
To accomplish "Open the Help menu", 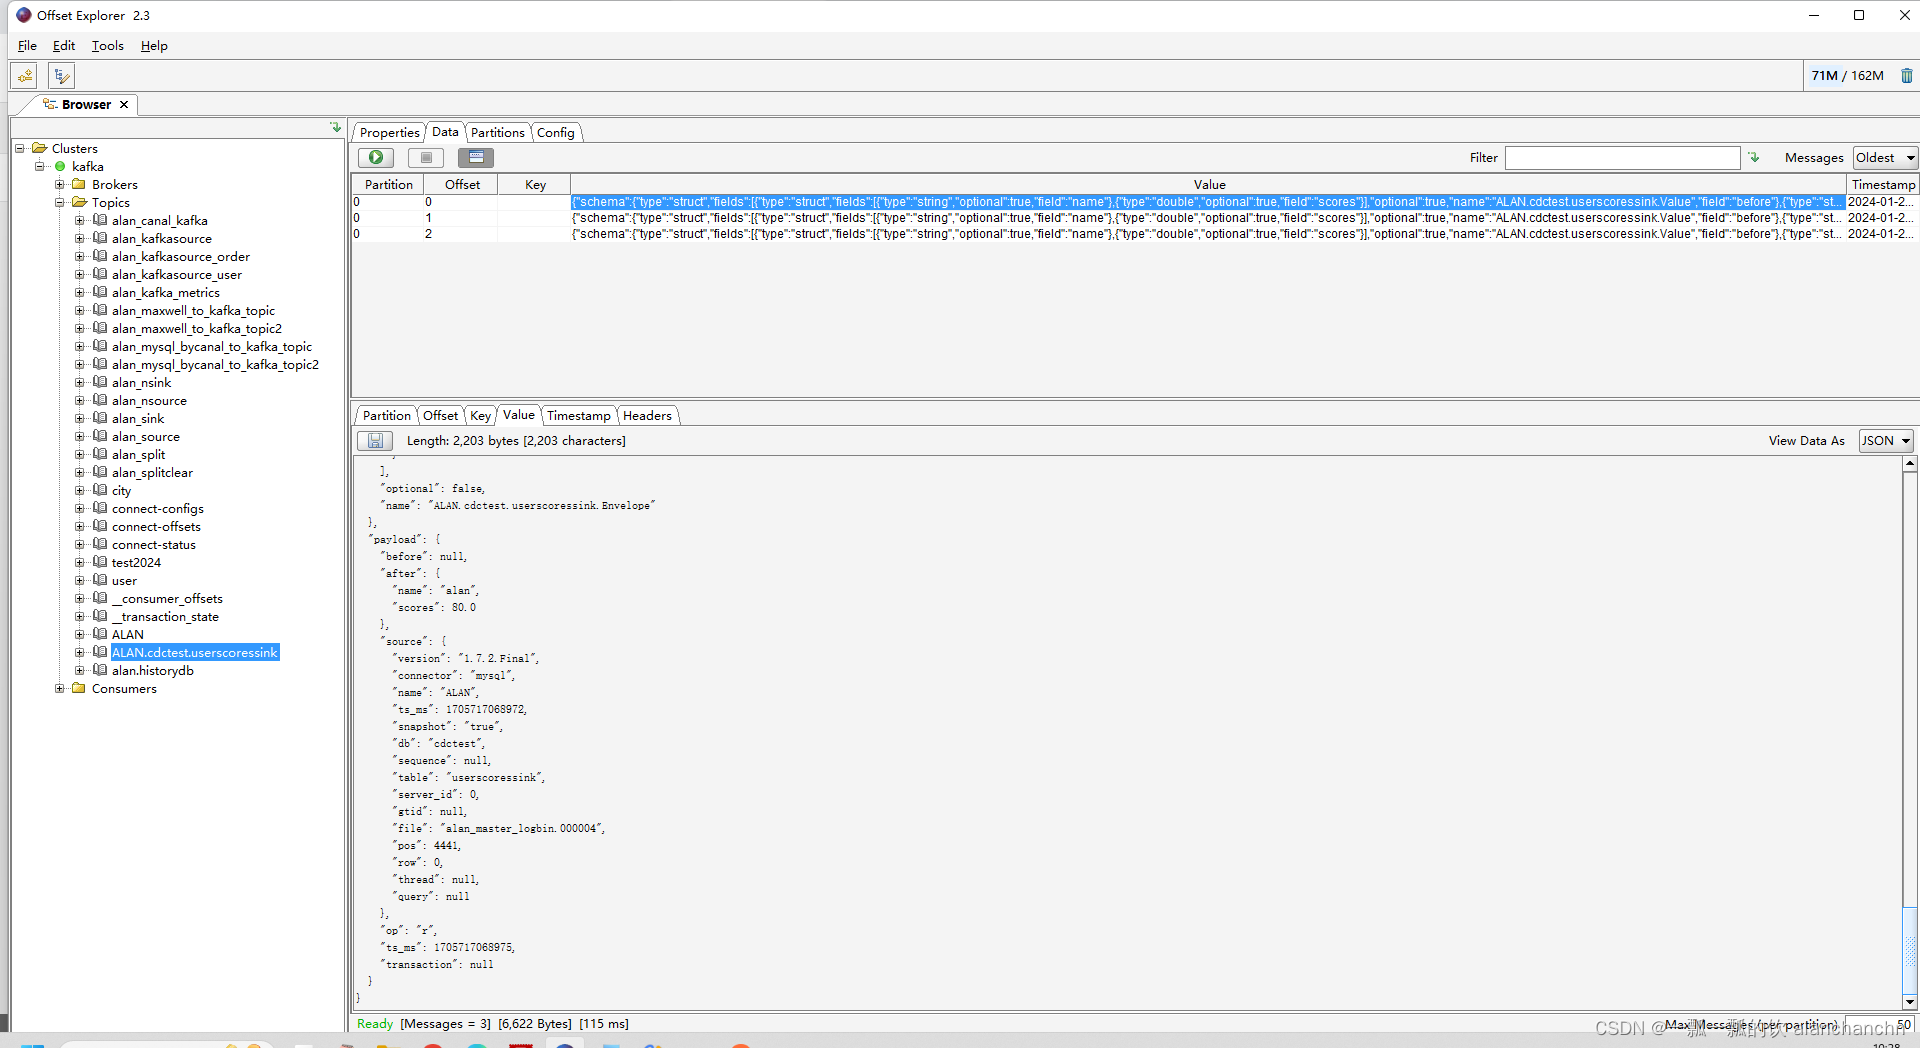I will 154,46.
